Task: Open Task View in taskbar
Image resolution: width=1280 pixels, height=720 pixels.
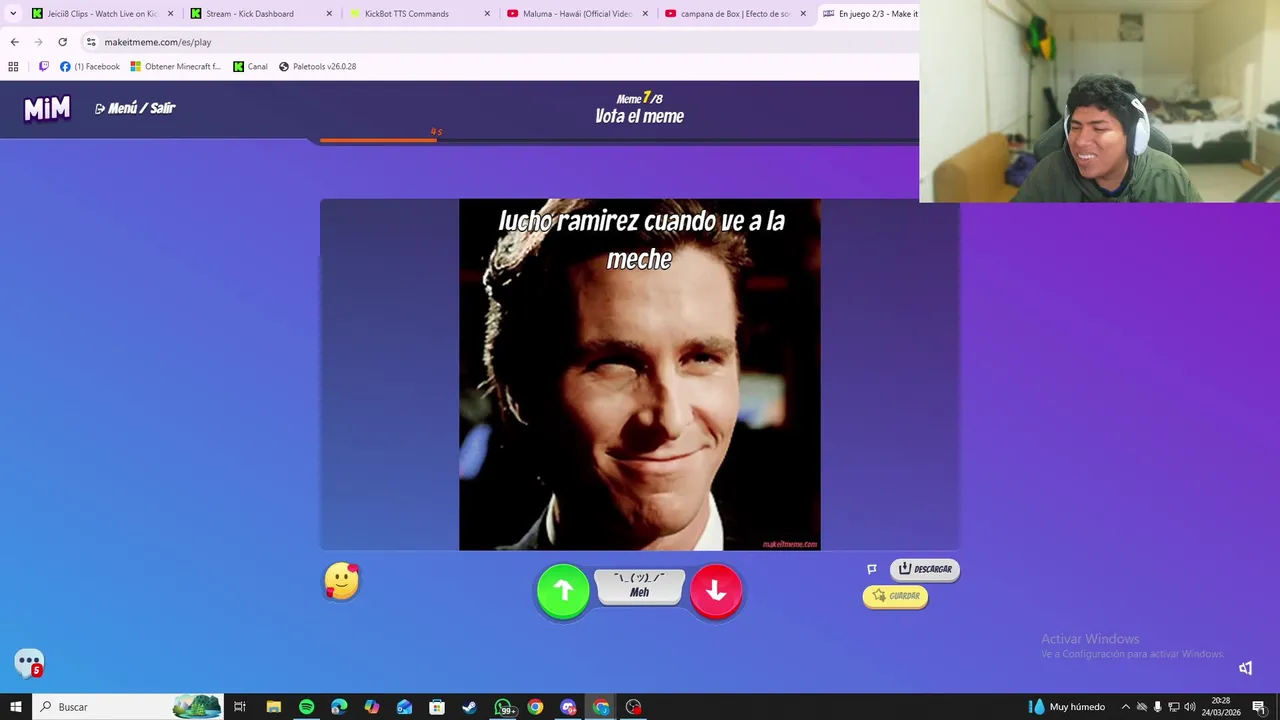Action: (240, 707)
